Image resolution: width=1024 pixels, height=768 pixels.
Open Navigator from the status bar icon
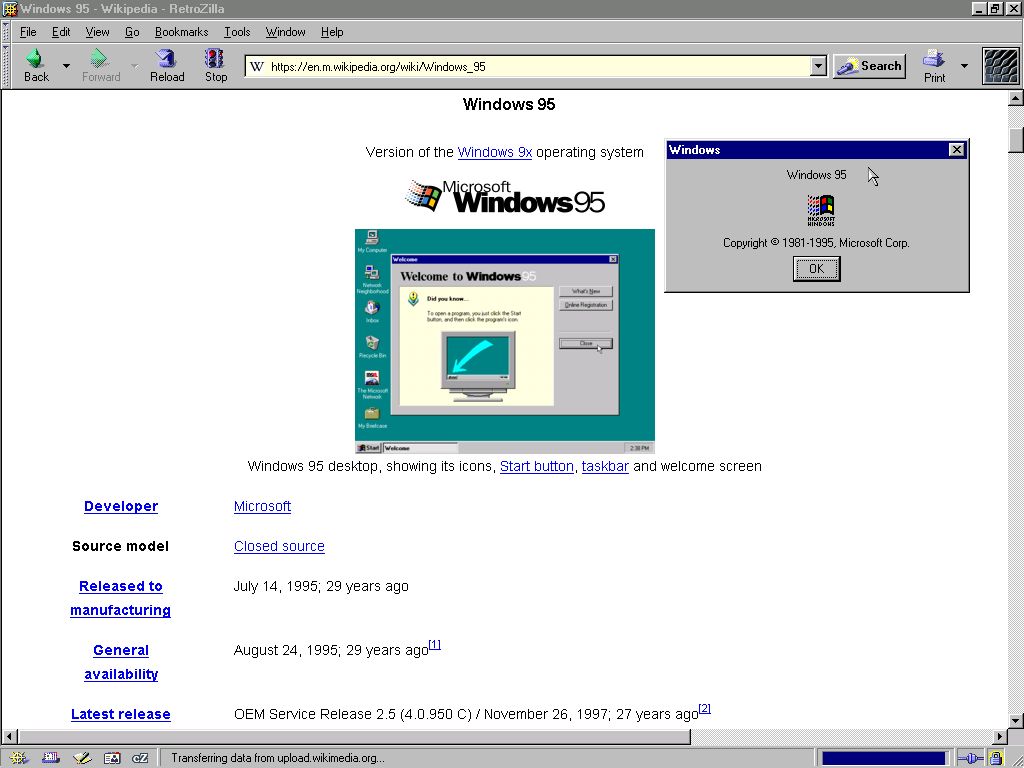point(20,758)
